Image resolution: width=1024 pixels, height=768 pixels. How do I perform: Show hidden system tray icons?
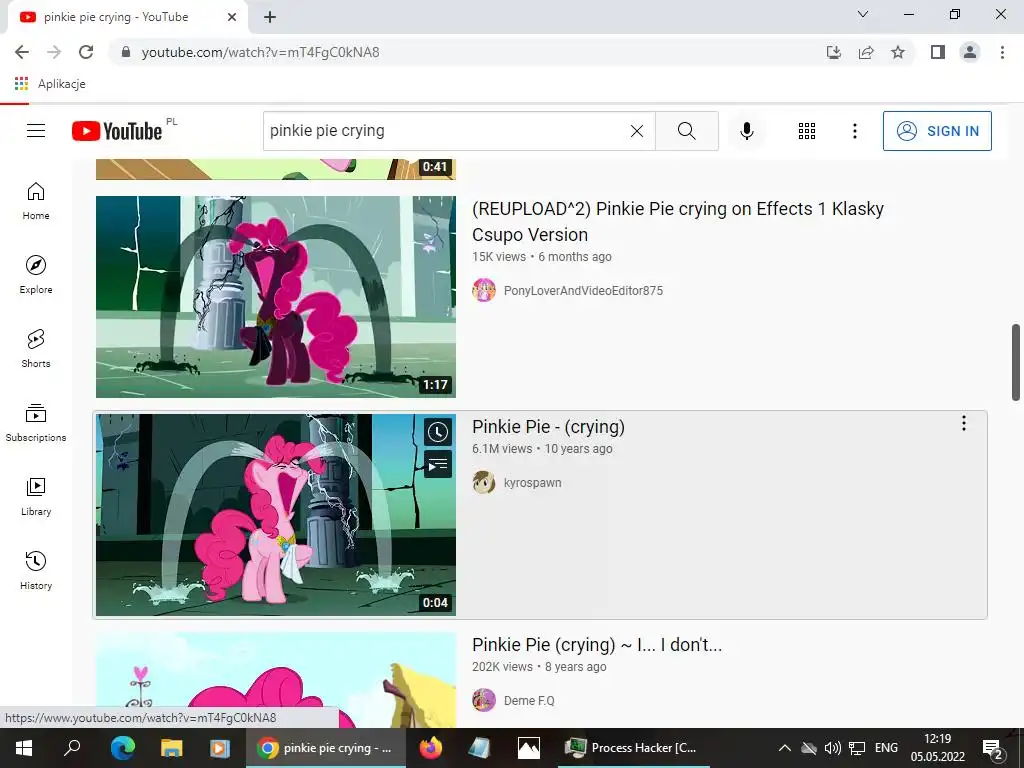click(785, 748)
